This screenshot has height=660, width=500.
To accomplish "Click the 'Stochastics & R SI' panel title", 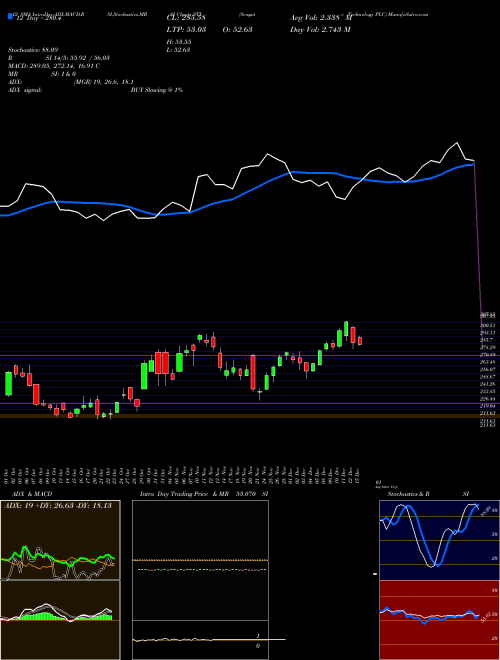I will tap(428, 494).
